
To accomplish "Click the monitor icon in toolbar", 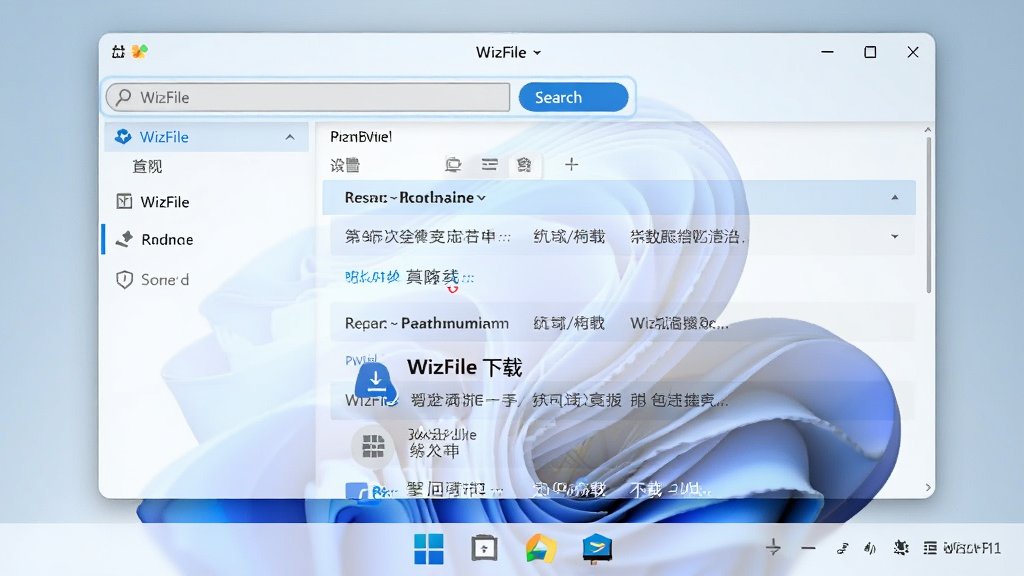I will click(453, 165).
